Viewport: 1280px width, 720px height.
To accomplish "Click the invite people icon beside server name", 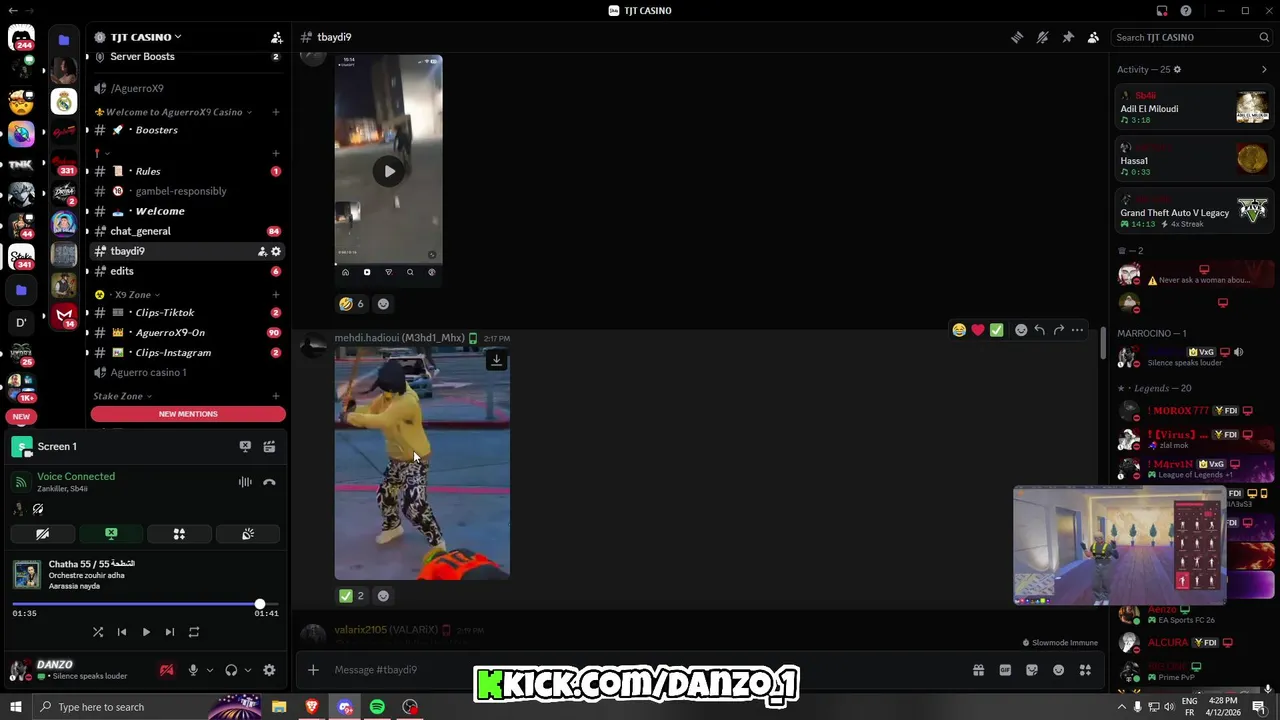I will click(276, 37).
